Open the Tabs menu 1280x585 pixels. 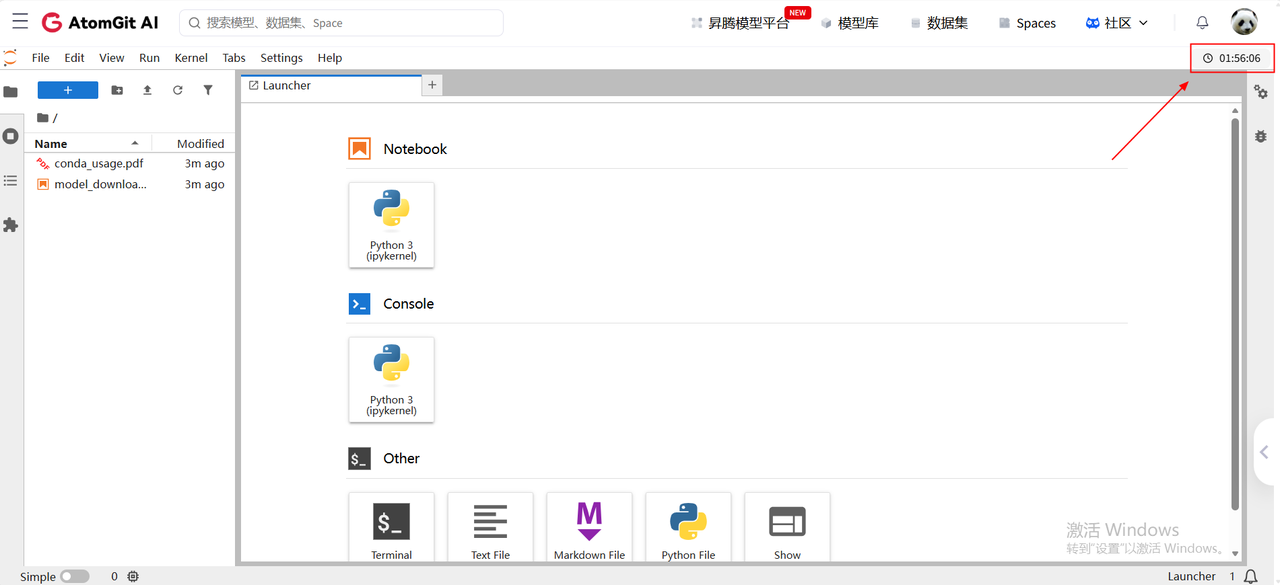(x=234, y=58)
